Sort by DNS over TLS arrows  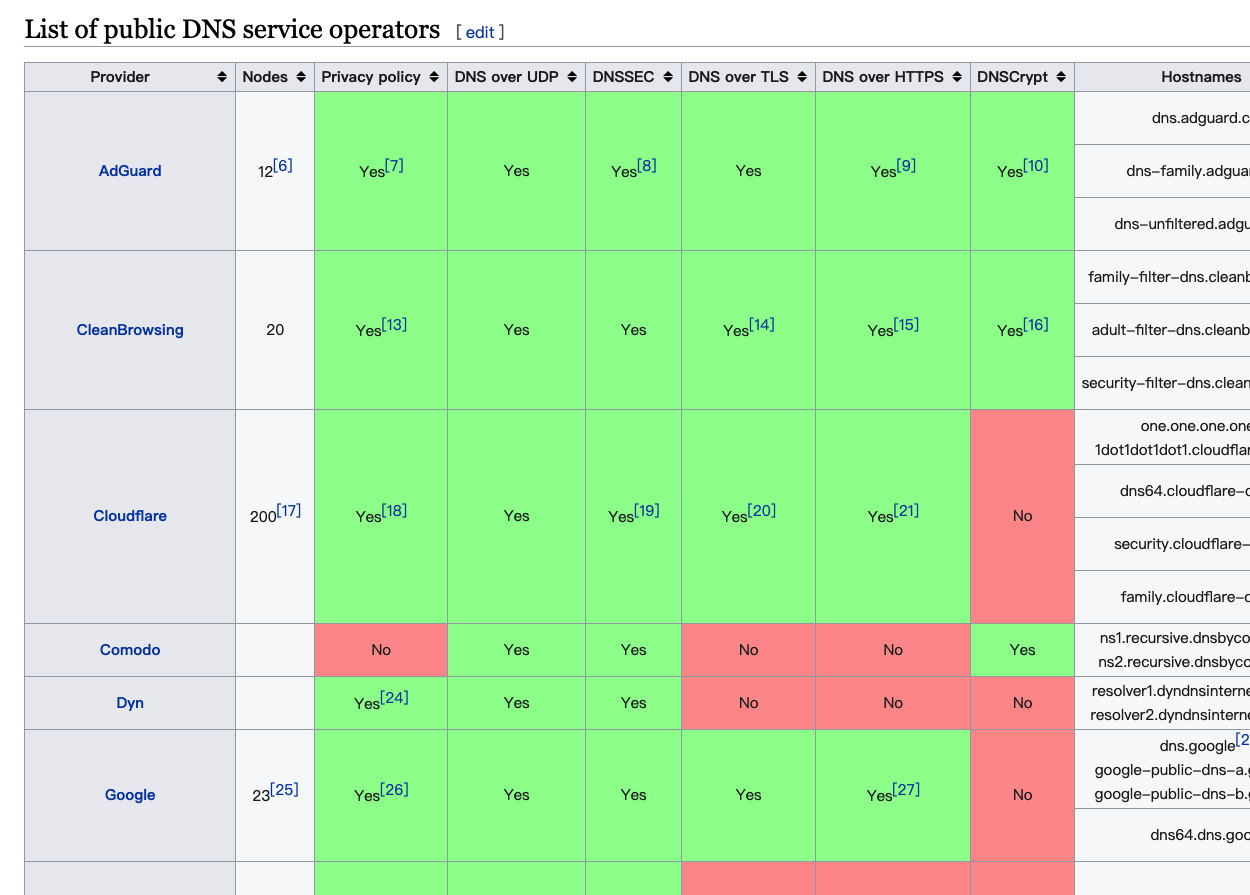point(802,77)
